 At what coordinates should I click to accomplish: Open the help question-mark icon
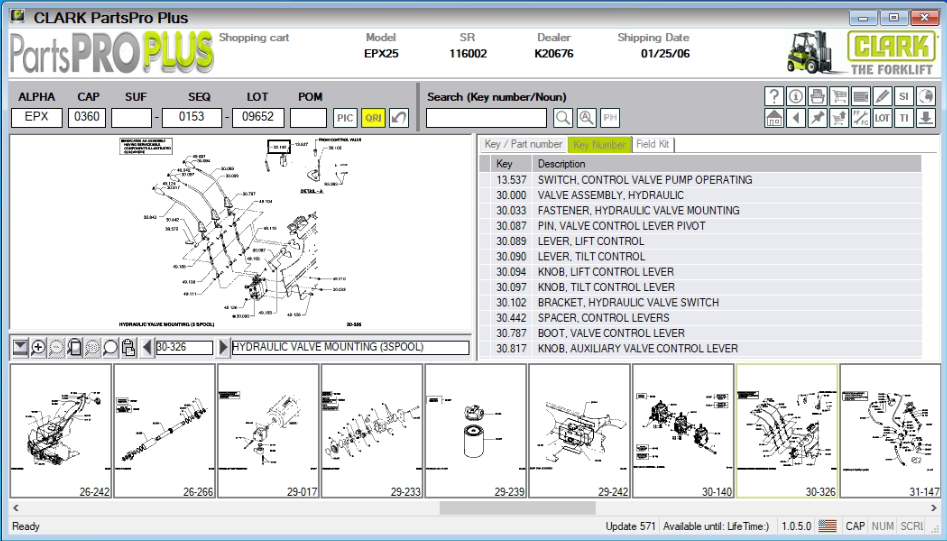(774, 96)
